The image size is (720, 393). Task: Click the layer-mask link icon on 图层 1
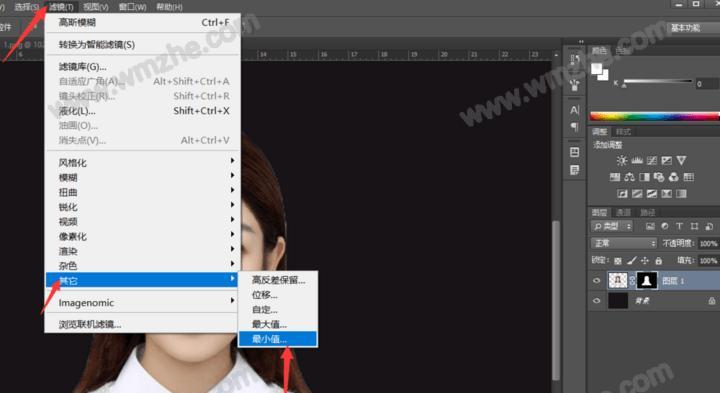tap(632, 281)
